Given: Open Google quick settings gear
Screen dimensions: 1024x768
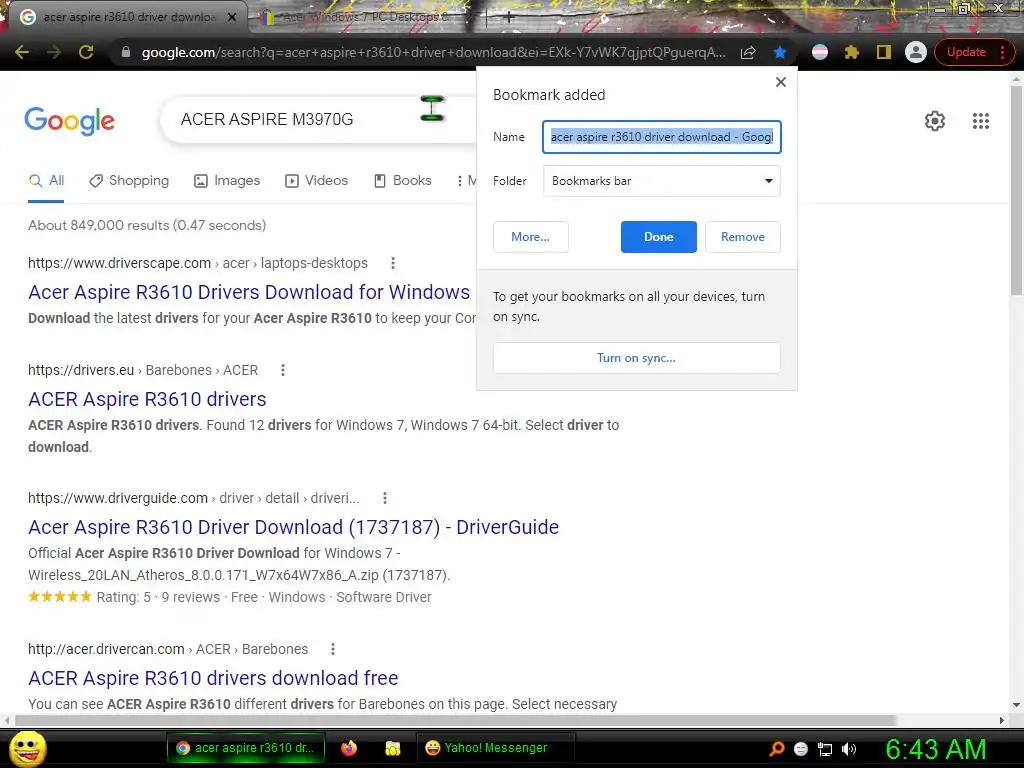Looking at the screenshot, I should click(935, 121).
